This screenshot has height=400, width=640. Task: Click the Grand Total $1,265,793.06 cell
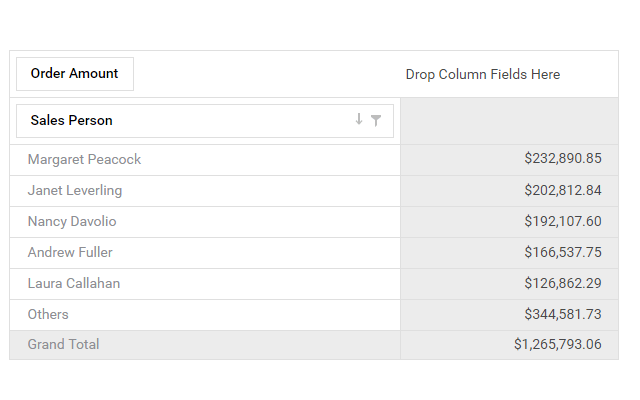coord(557,345)
